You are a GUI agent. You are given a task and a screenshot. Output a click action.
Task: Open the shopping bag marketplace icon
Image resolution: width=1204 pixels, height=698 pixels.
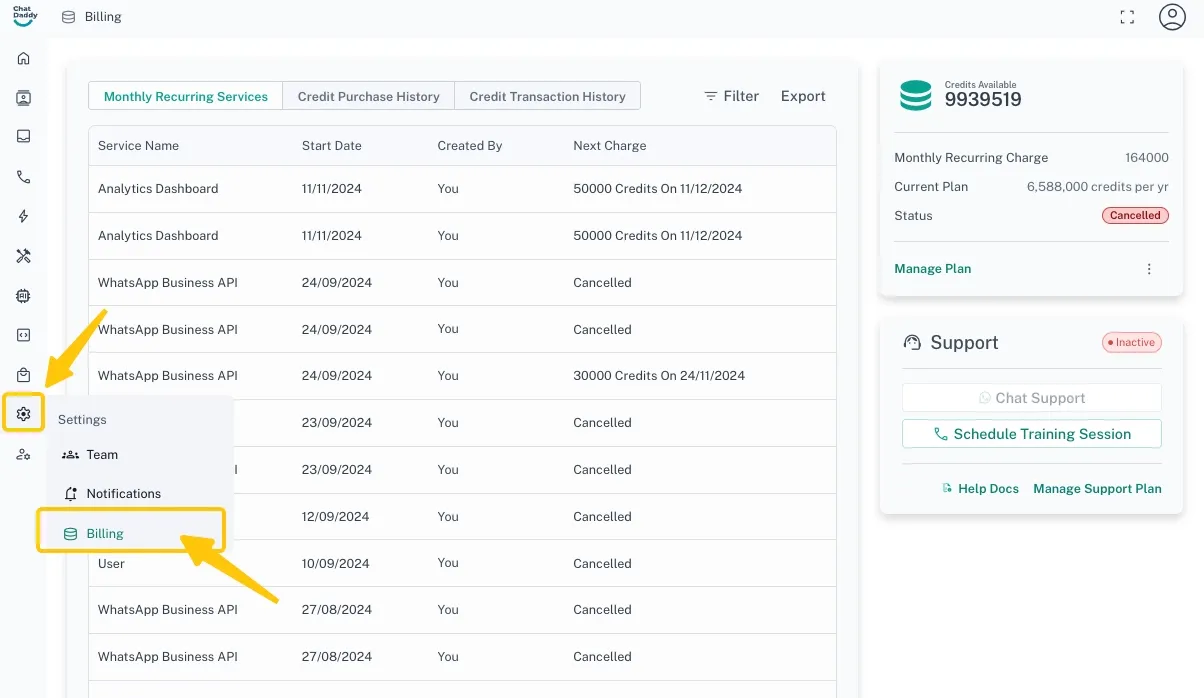23,375
